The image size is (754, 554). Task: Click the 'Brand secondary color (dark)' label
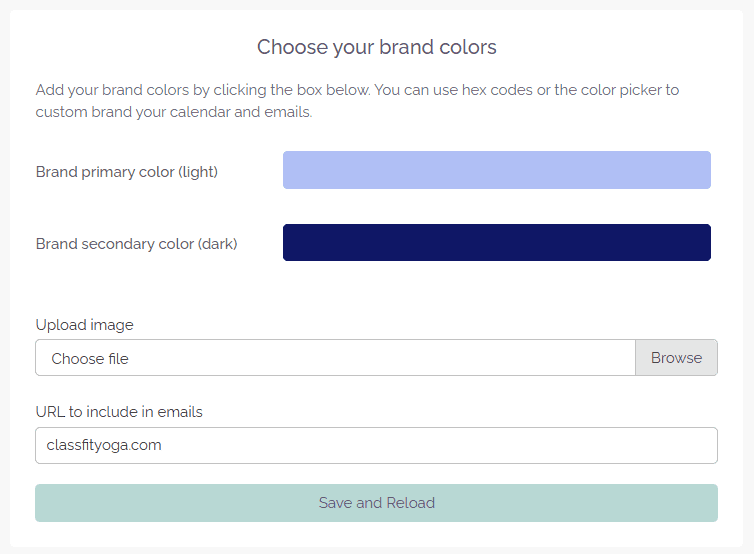[x=137, y=244]
